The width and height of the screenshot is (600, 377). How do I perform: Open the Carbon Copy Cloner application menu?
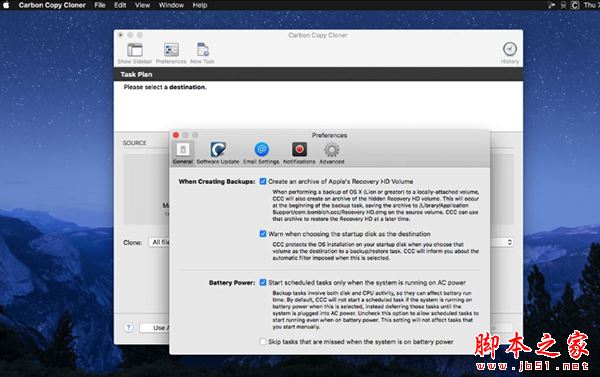[52, 5]
